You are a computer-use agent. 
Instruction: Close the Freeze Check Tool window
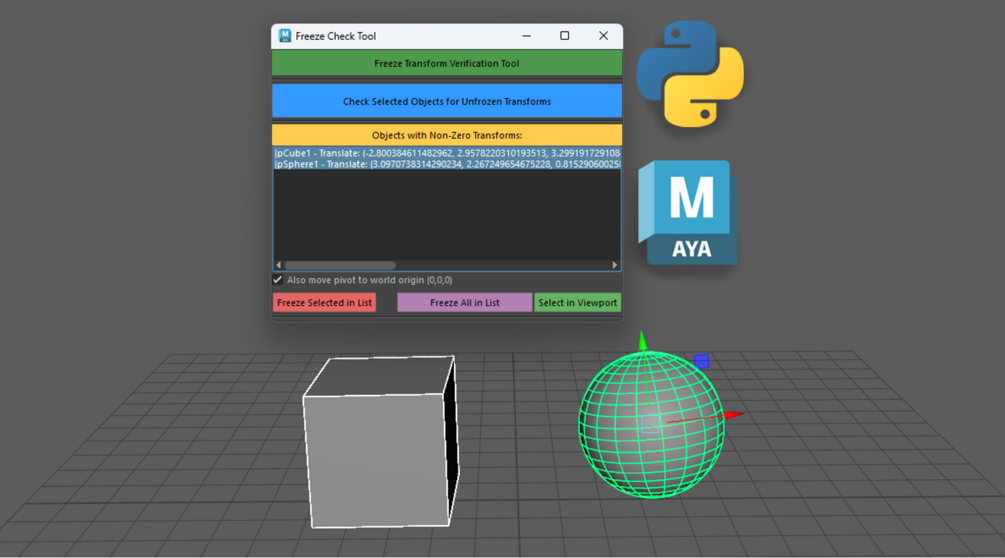[603, 36]
